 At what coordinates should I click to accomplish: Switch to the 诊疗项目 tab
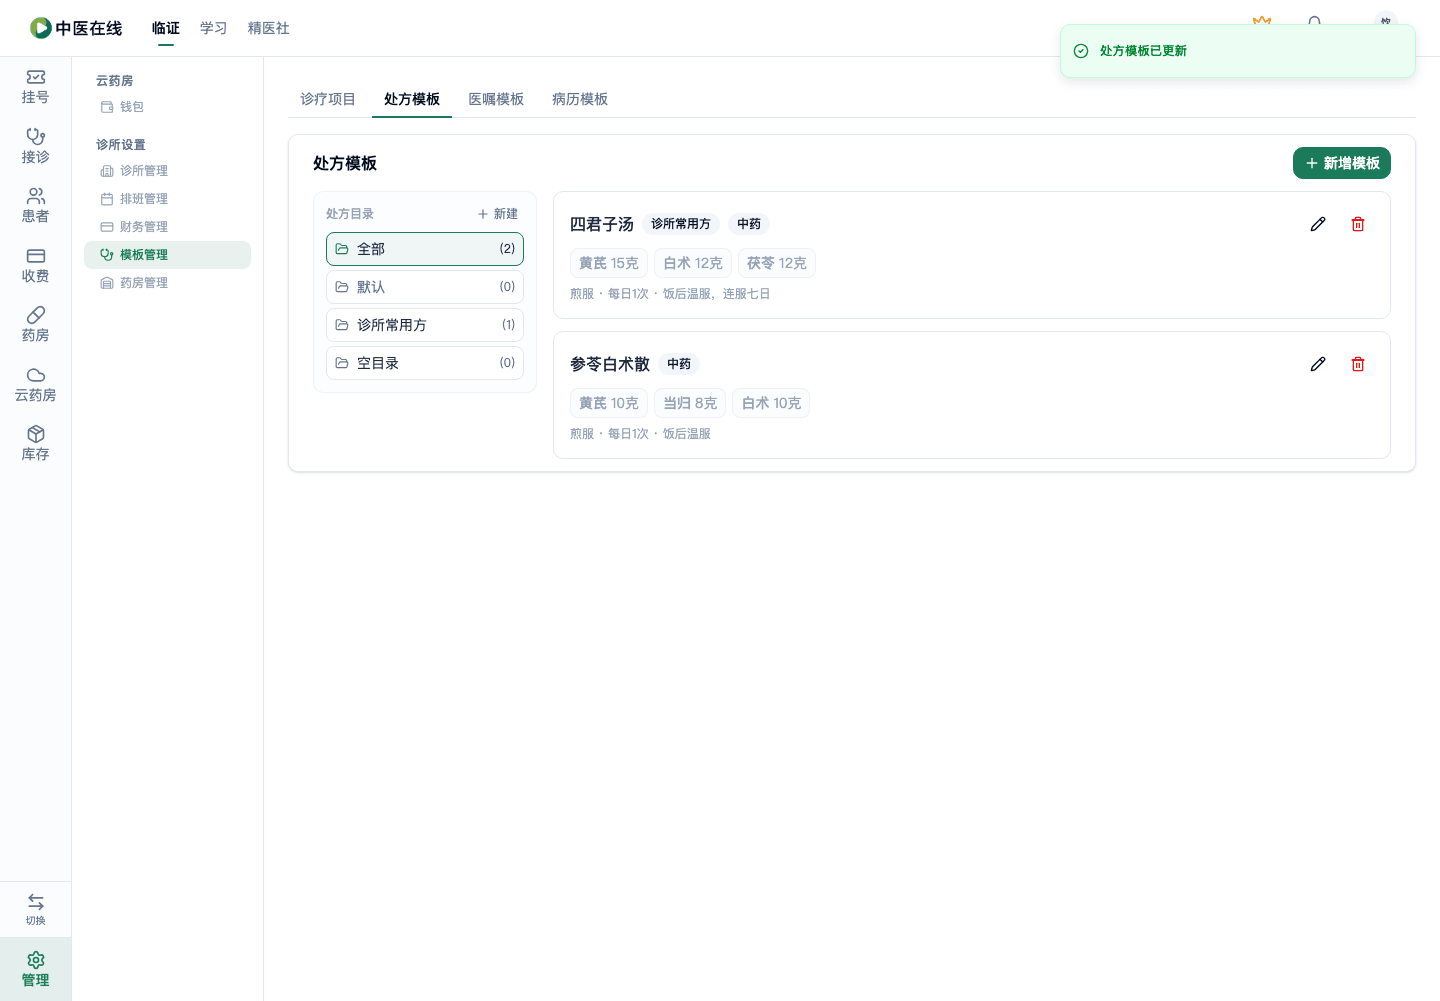point(328,99)
